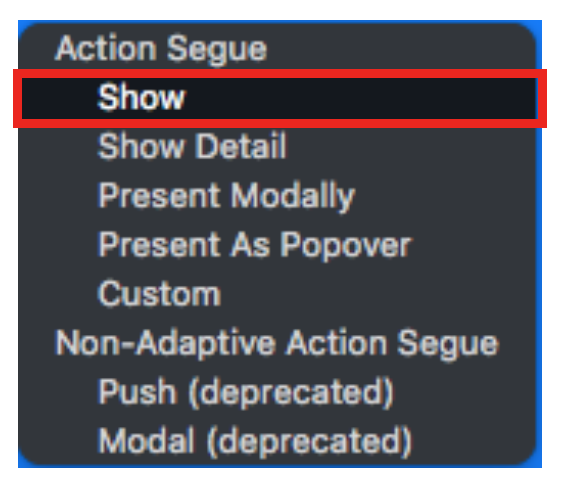Choose Show Detail from segue menu

pos(280,146)
